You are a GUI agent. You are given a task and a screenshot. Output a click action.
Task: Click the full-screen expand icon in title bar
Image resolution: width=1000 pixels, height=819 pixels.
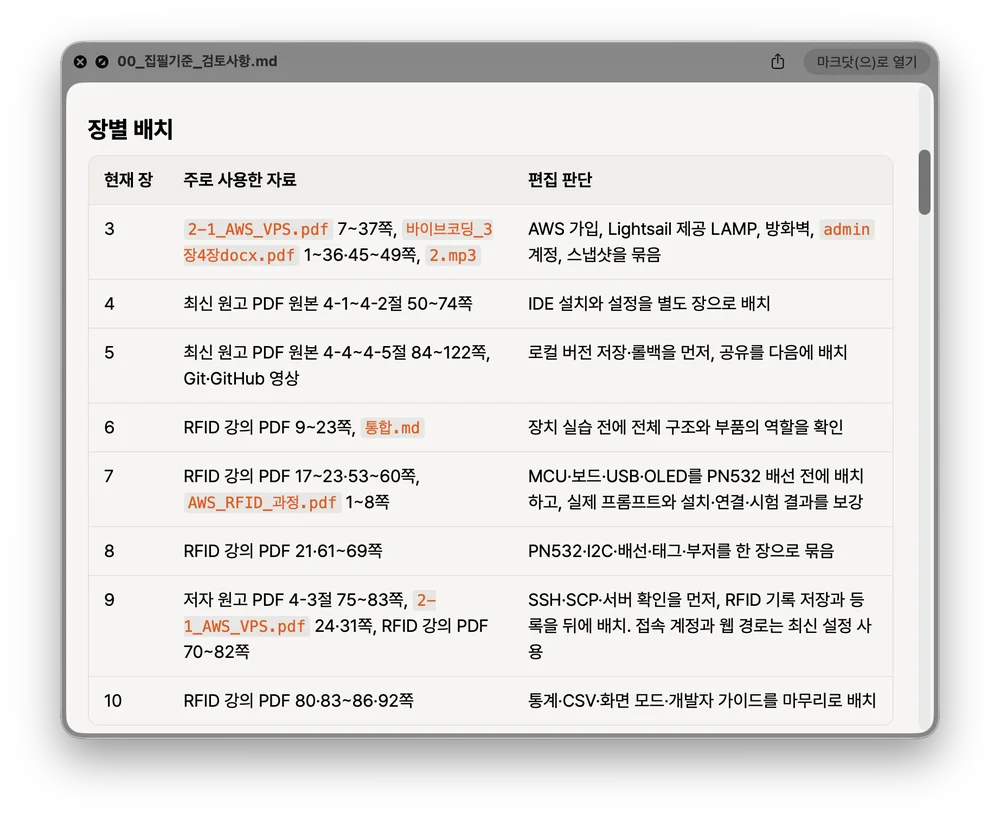click(101, 62)
